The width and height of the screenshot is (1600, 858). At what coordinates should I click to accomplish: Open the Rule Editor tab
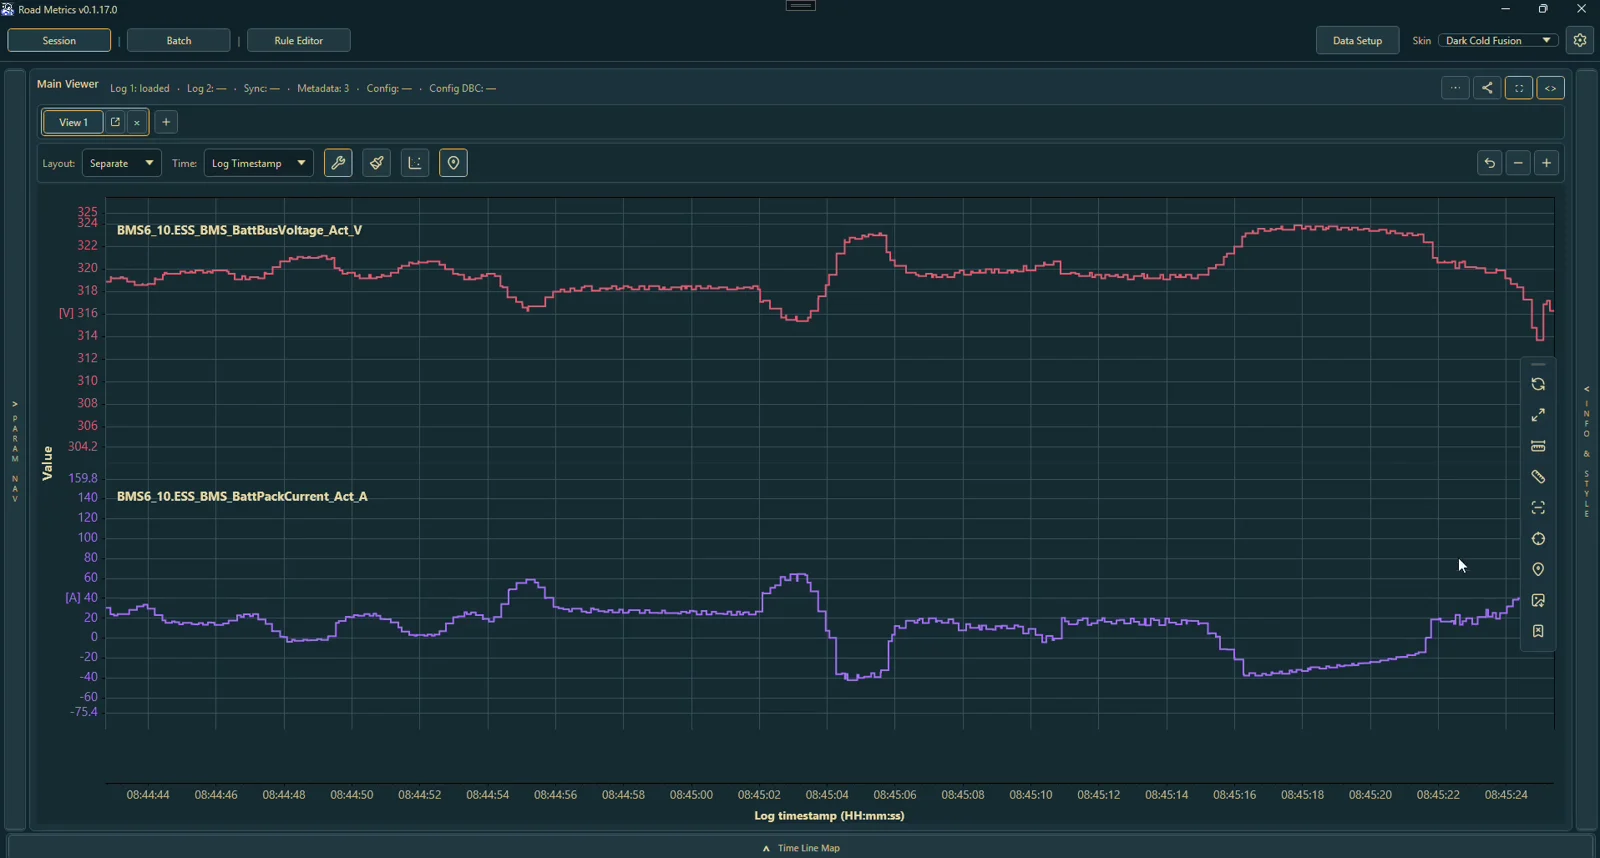pyautogui.click(x=299, y=41)
